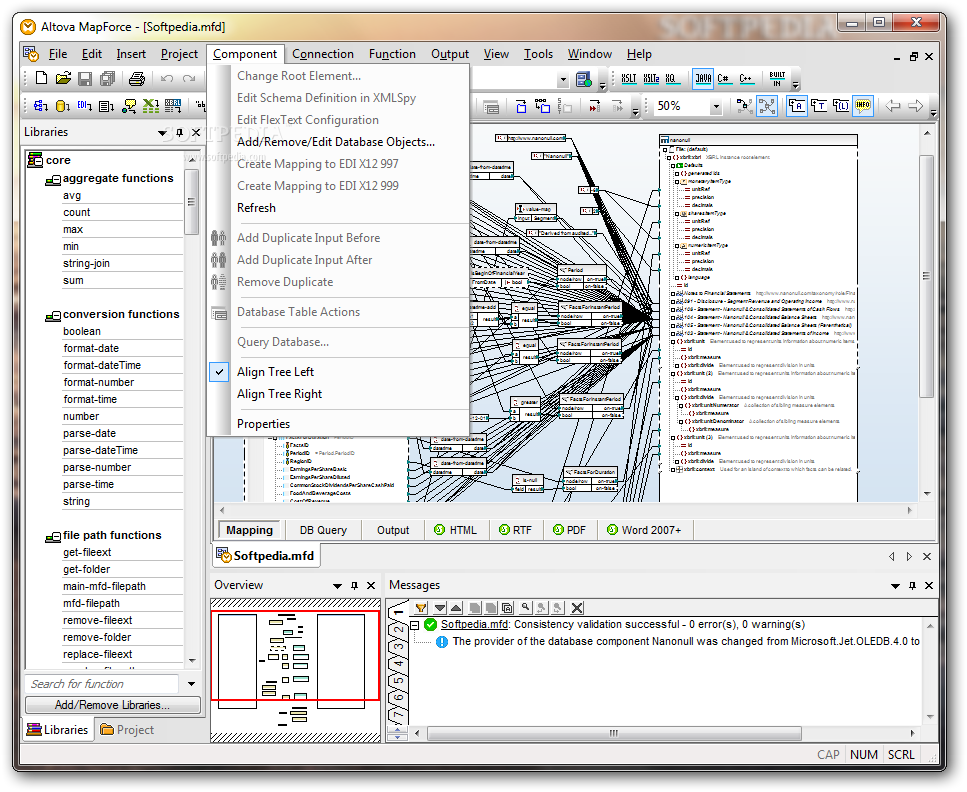Open Libraries panel options dropdown arrow
This screenshot has width=967, height=792.
pos(162,133)
